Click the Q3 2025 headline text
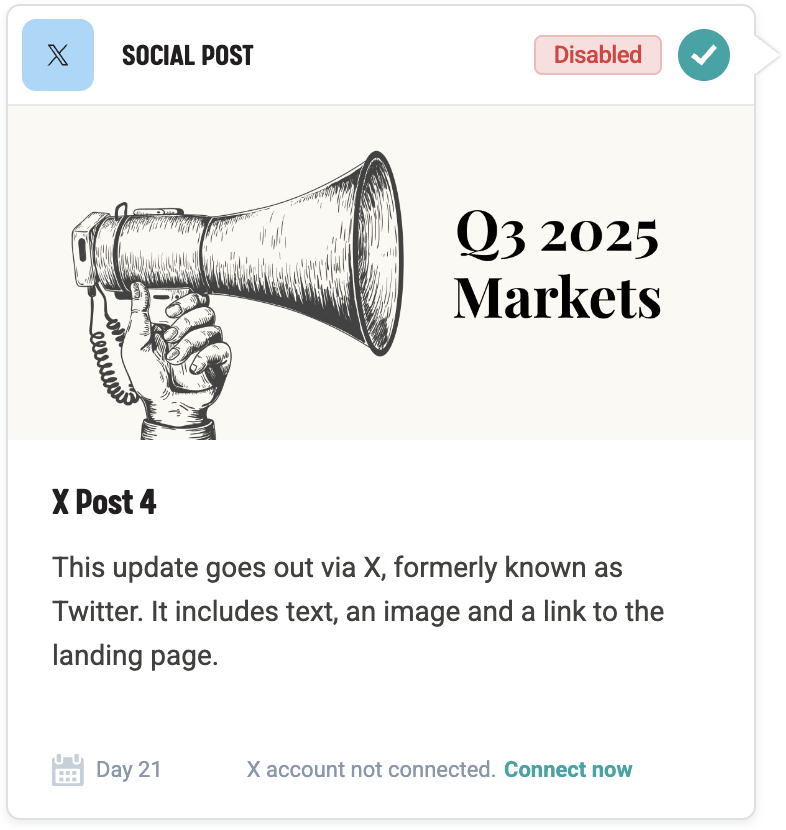This screenshot has width=786, height=830. [x=557, y=234]
